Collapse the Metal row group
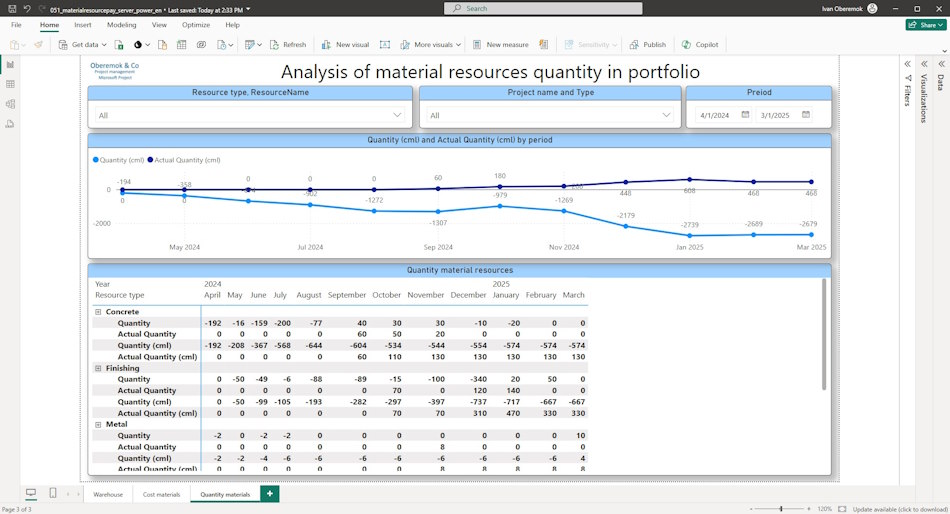The height and width of the screenshot is (514, 950). [98, 425]
